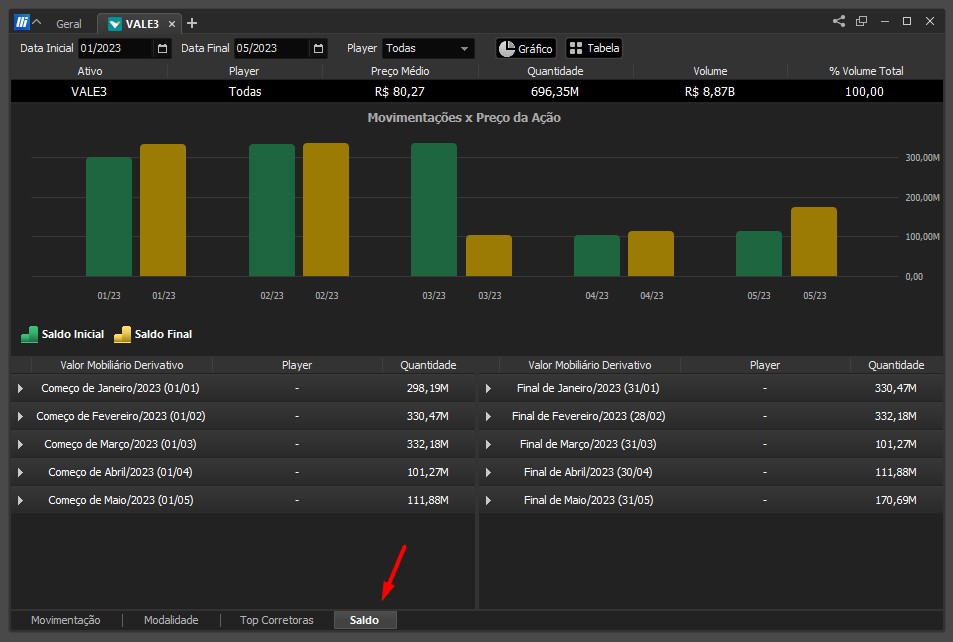
Task: Expand the Final de Maio/2023 row
Action: pos(488,500)
